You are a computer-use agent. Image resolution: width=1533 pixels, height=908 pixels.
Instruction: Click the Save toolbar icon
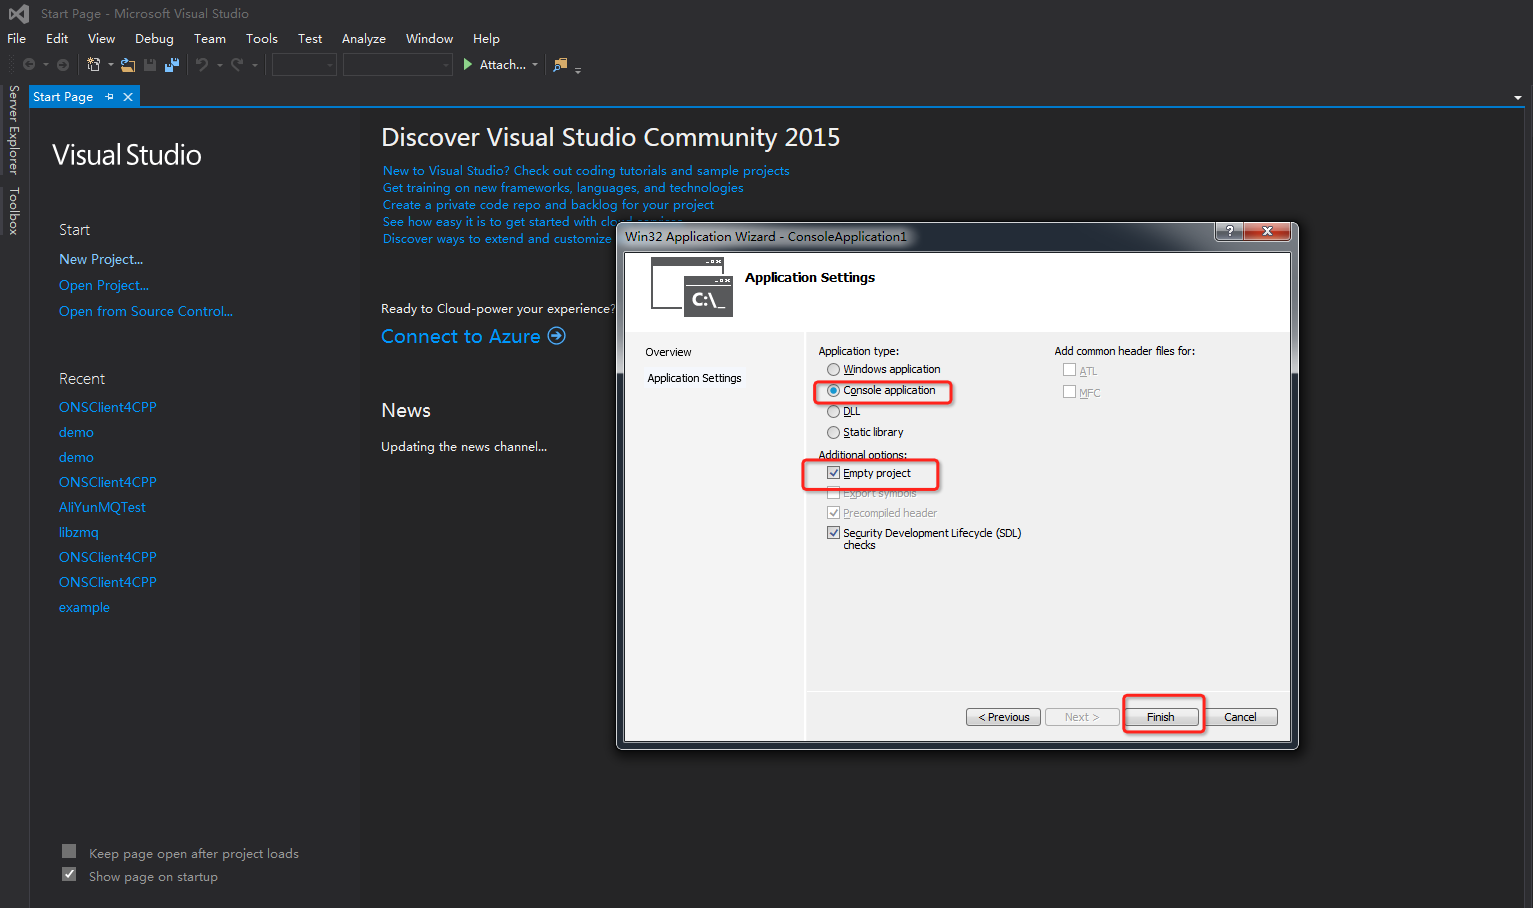pyautogui.click(x=150, y=65)
